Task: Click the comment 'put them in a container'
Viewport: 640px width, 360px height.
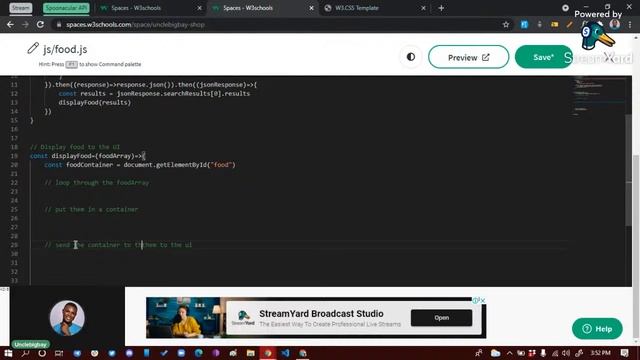Action: click(x=91, y=209)
